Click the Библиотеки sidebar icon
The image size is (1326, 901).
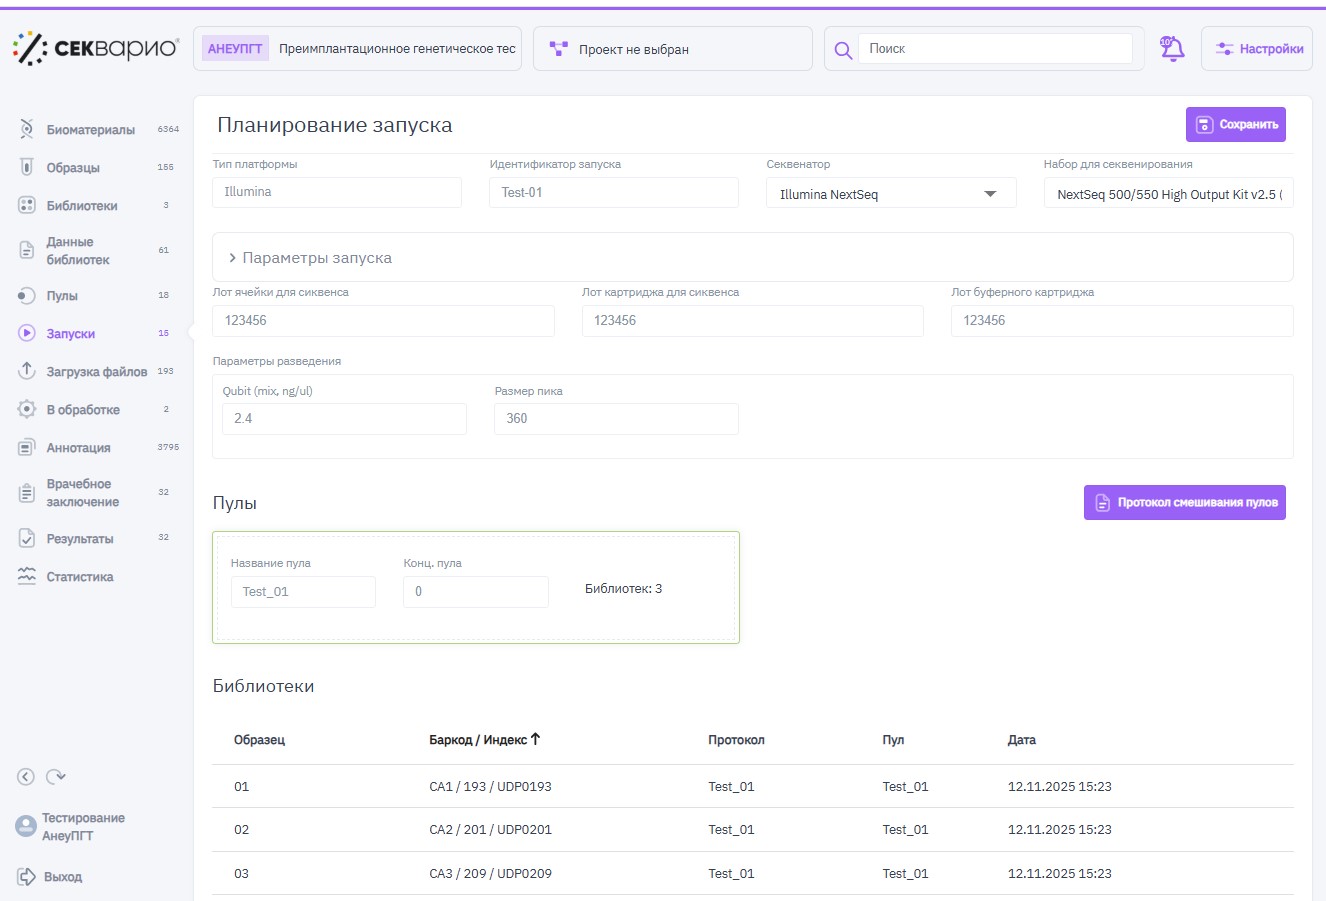pos(27,205)
